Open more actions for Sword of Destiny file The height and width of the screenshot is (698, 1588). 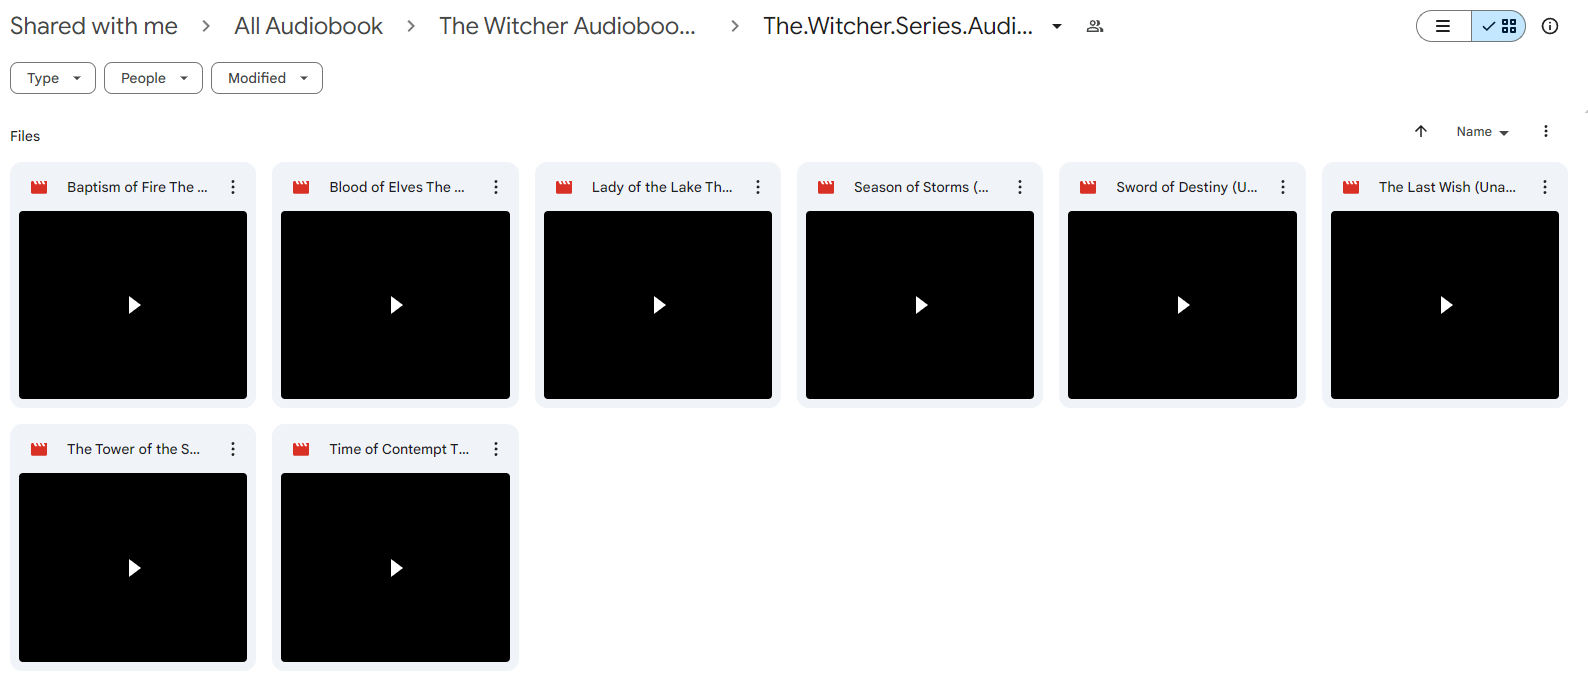coord(1283,187)
